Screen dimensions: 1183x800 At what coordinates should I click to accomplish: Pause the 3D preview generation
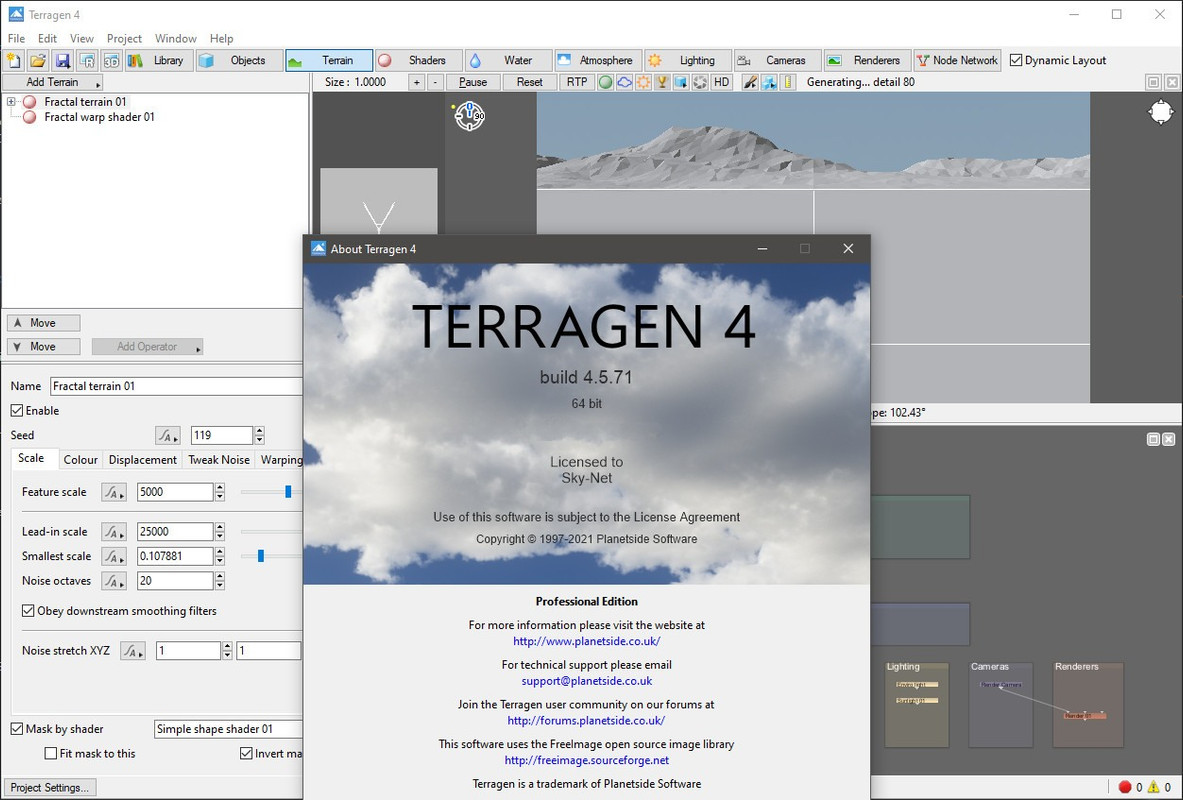tap(473, 82)
